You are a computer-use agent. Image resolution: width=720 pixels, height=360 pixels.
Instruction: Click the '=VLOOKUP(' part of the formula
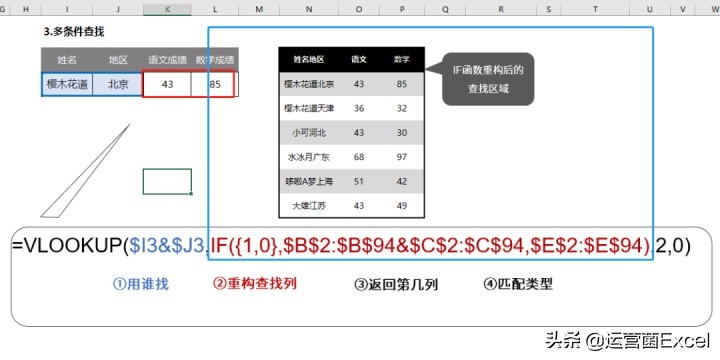pos(70,247)
